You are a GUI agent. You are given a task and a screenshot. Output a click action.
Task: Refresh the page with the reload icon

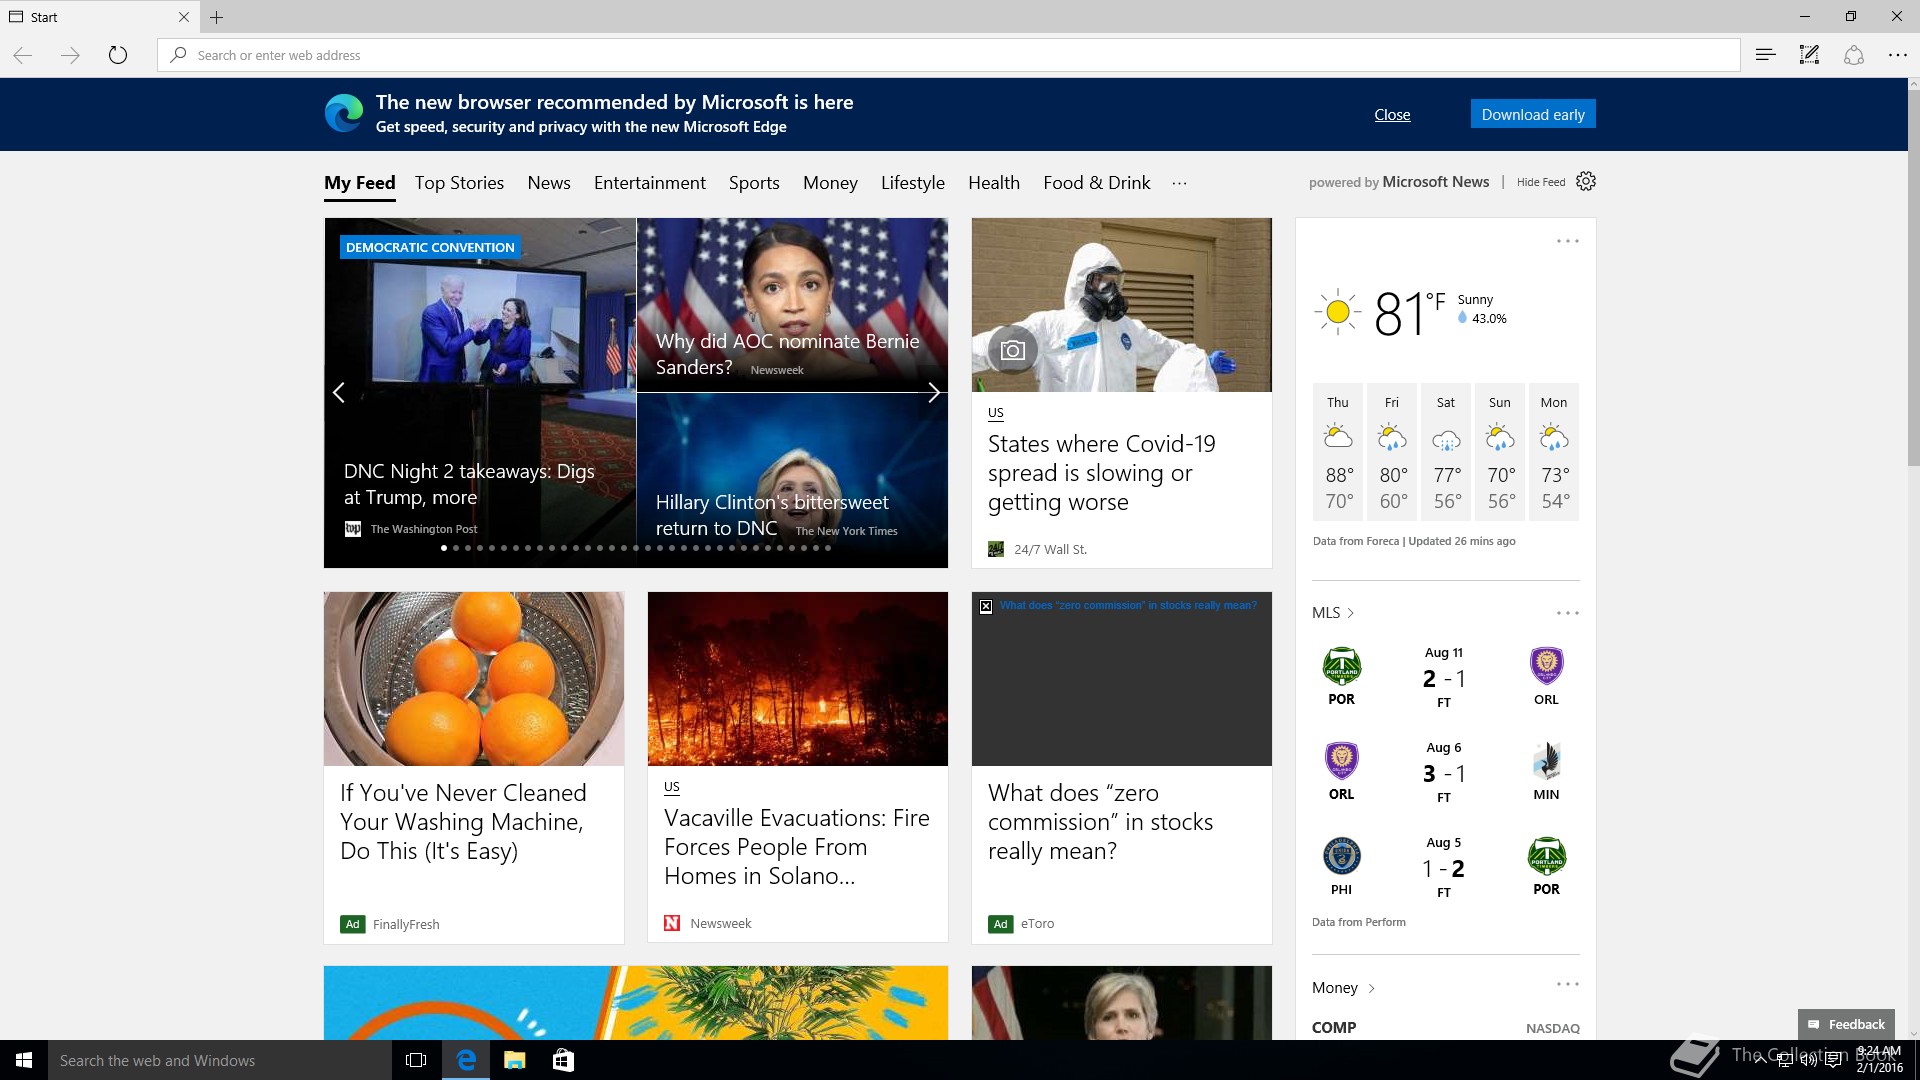tap(118, 55)
